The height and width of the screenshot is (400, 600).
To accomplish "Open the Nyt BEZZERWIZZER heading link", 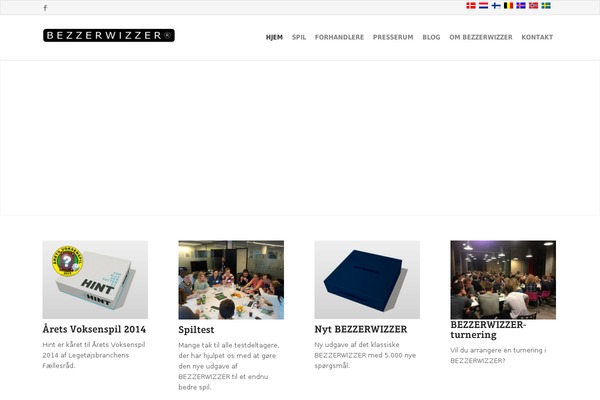I will tap(361, 329).
